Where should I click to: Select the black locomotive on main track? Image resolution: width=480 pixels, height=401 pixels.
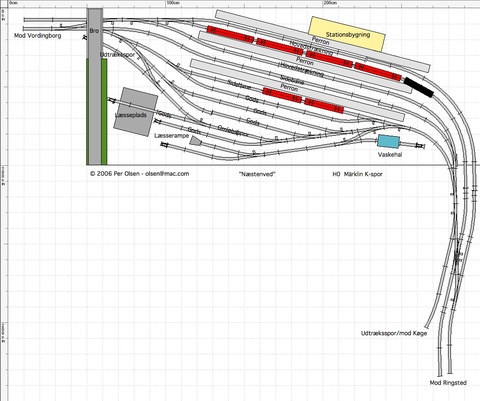(419, 87)
